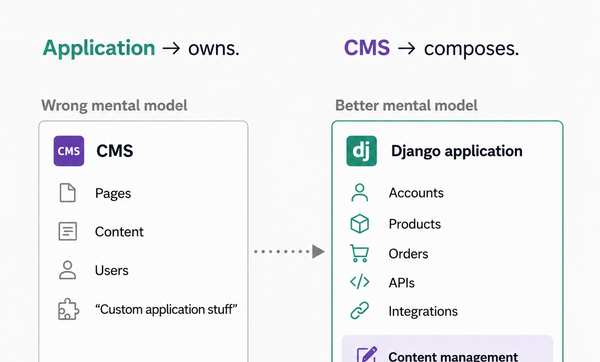600x362 pixels.
Task: Click the purple CMS heading text
Action: pyautogui.click(x=367, y=48)
